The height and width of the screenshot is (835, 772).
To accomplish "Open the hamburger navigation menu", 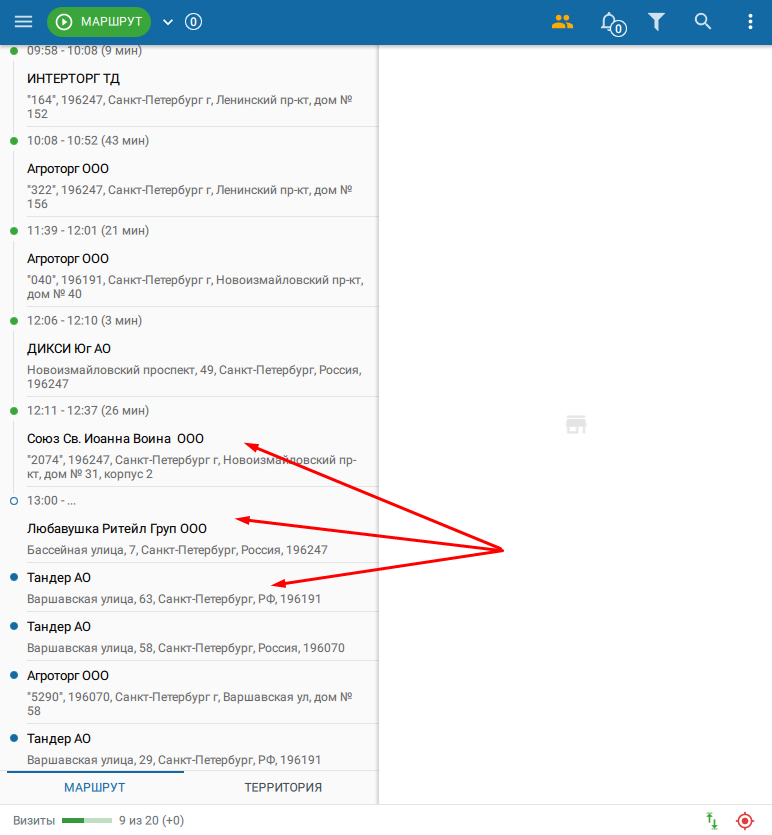I will (23, 22).
